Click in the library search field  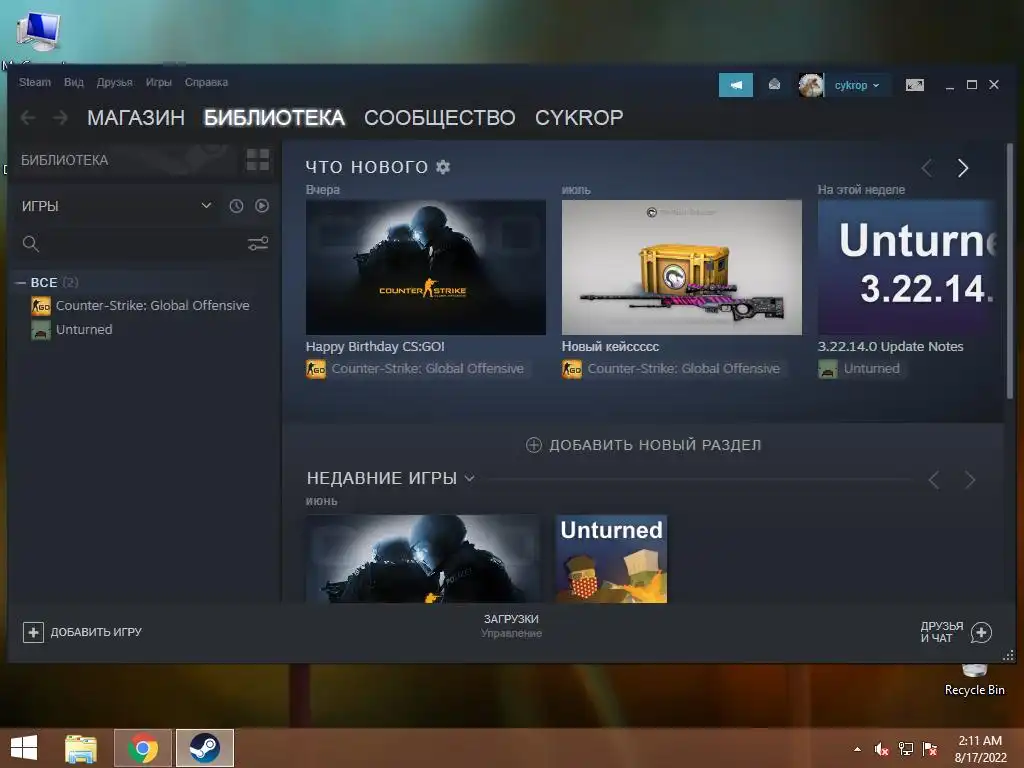coord(142,244)
